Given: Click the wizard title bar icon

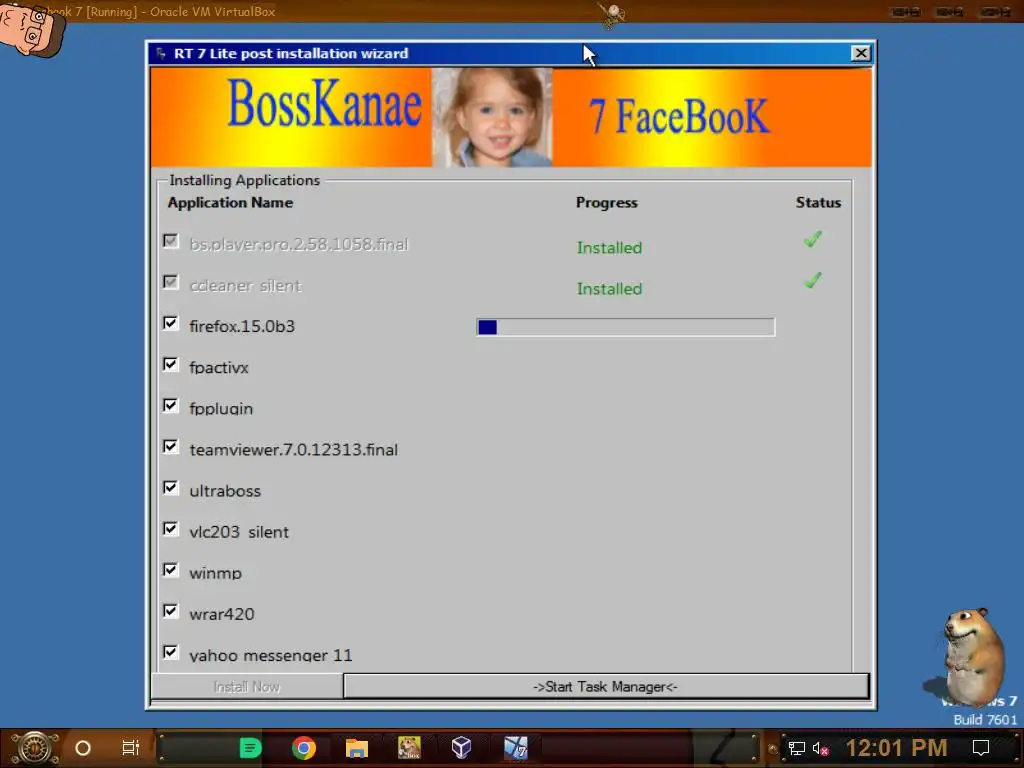Looking at the screenshot, I should tap(161, 54).
